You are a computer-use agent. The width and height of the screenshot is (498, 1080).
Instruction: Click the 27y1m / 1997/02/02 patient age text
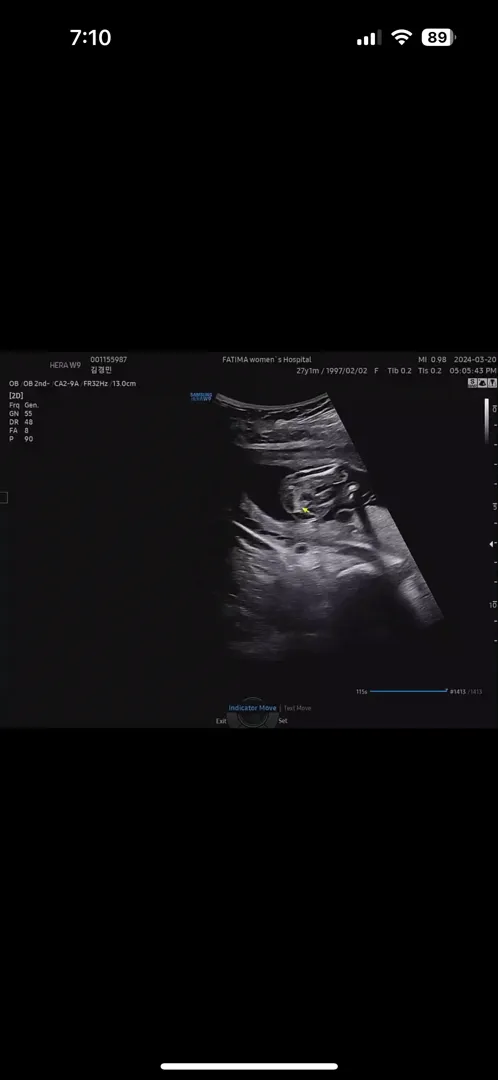pyautogui.click(x=331, y=371)
